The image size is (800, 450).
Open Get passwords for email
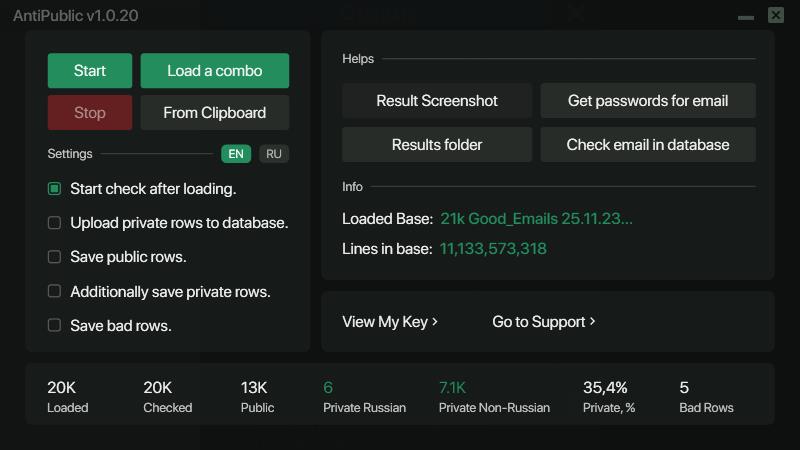pyautogui.click(x=647, y=101)
